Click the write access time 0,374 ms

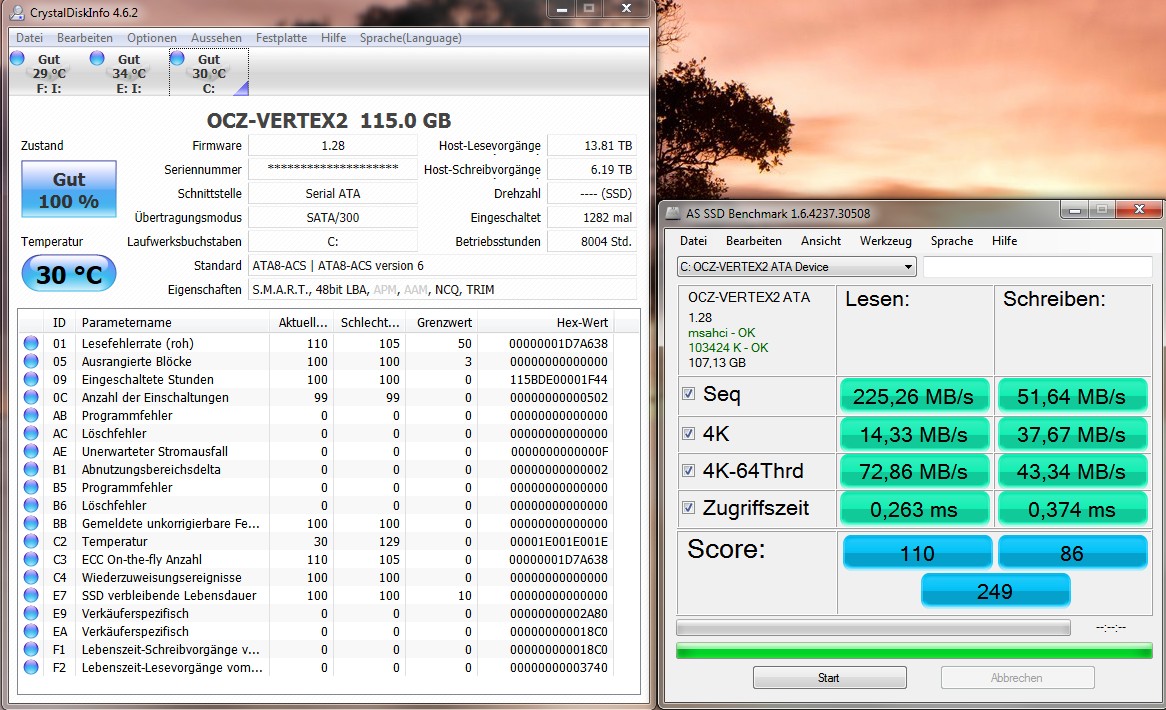point(1072,509)
